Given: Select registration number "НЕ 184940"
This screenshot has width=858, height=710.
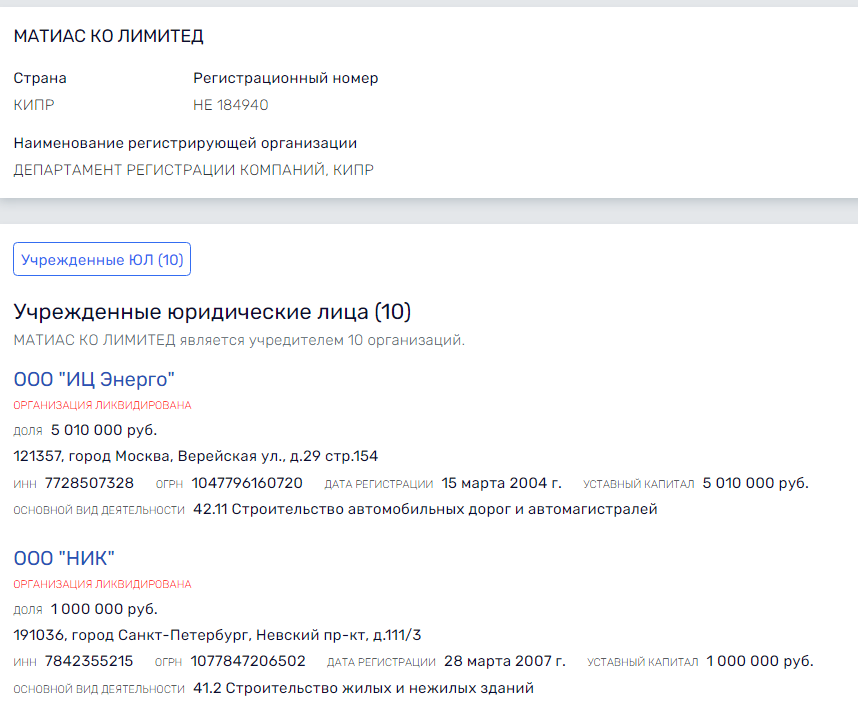Looking at the screenshot, I should pyautogui.click(x=231, y=105).
